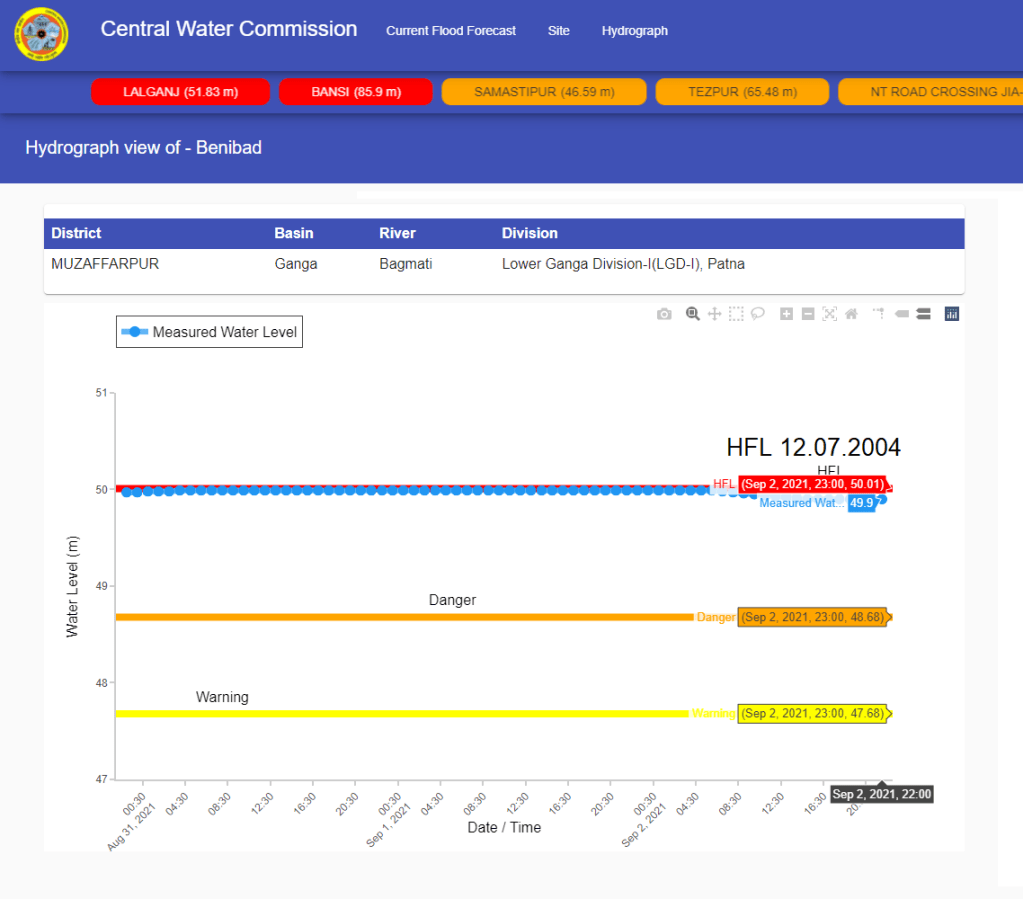Open the Plotly logo chart icon
The image size is (1023, 899).
click(x=952, y=314)
